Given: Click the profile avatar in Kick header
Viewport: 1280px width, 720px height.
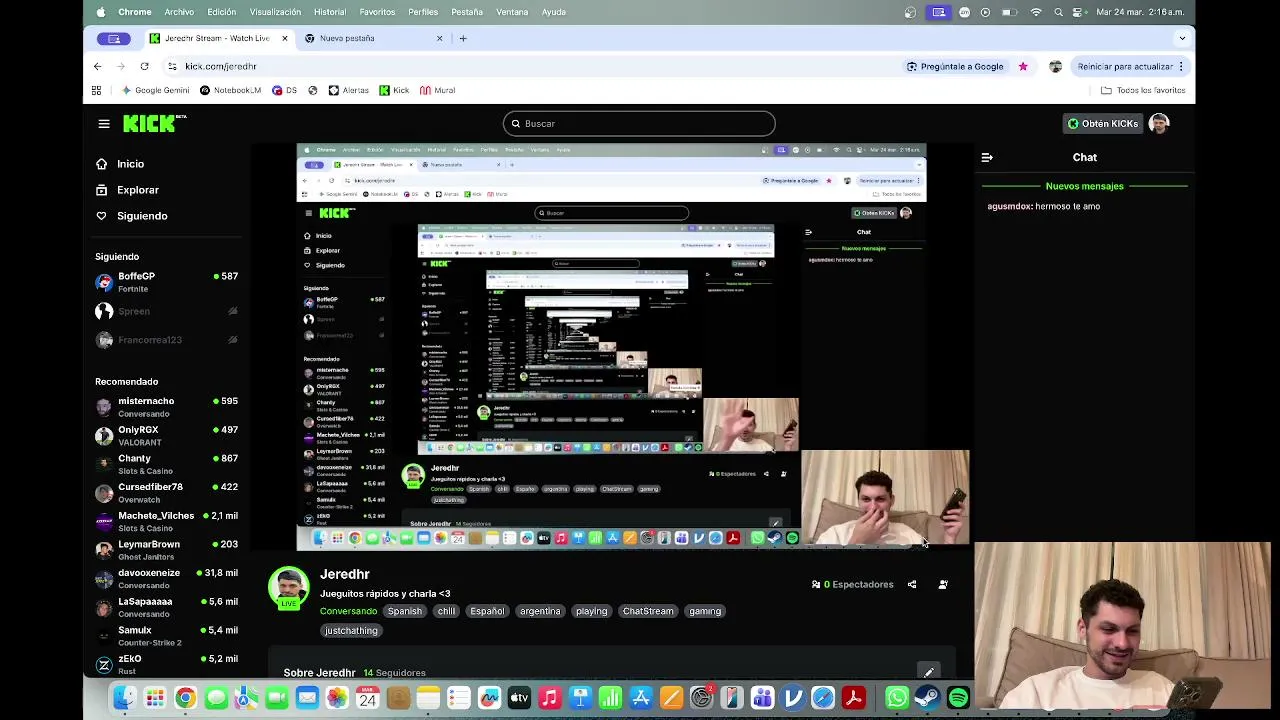Looking at the screenshot, I should (x=1159, y=123).
